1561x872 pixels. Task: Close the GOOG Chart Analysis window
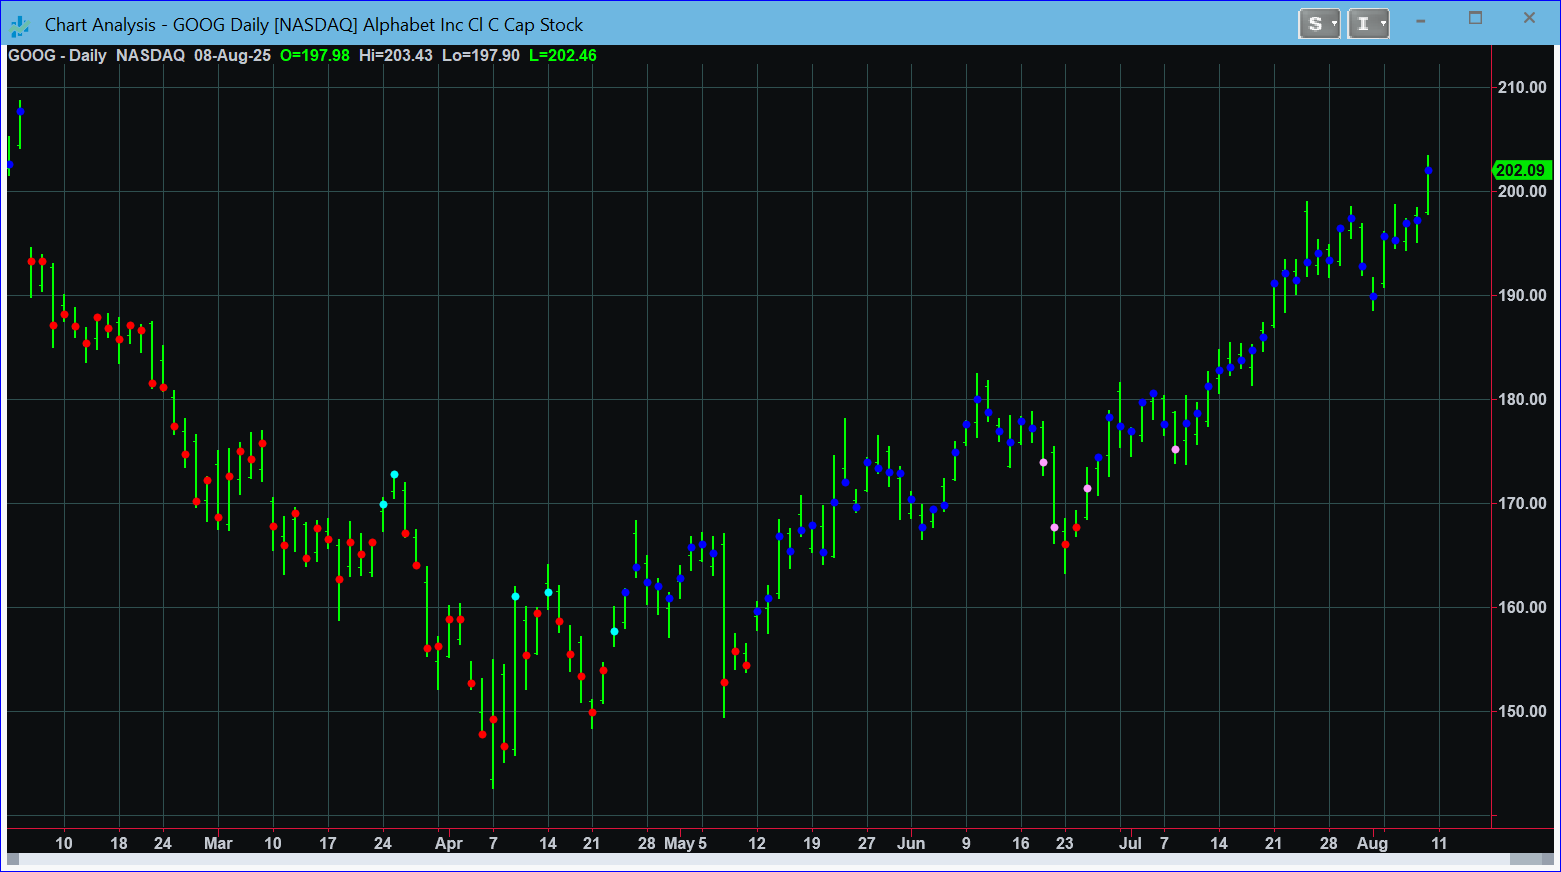click(x=1529, y=19)
